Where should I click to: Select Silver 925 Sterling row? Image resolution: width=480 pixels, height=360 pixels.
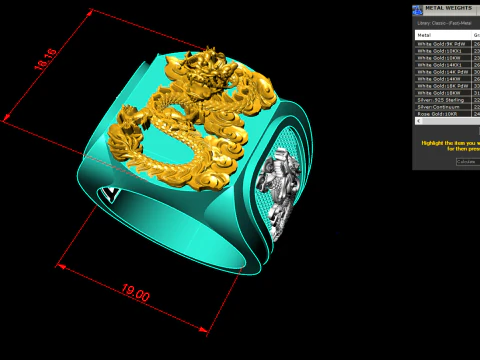(x=447, y=100)
